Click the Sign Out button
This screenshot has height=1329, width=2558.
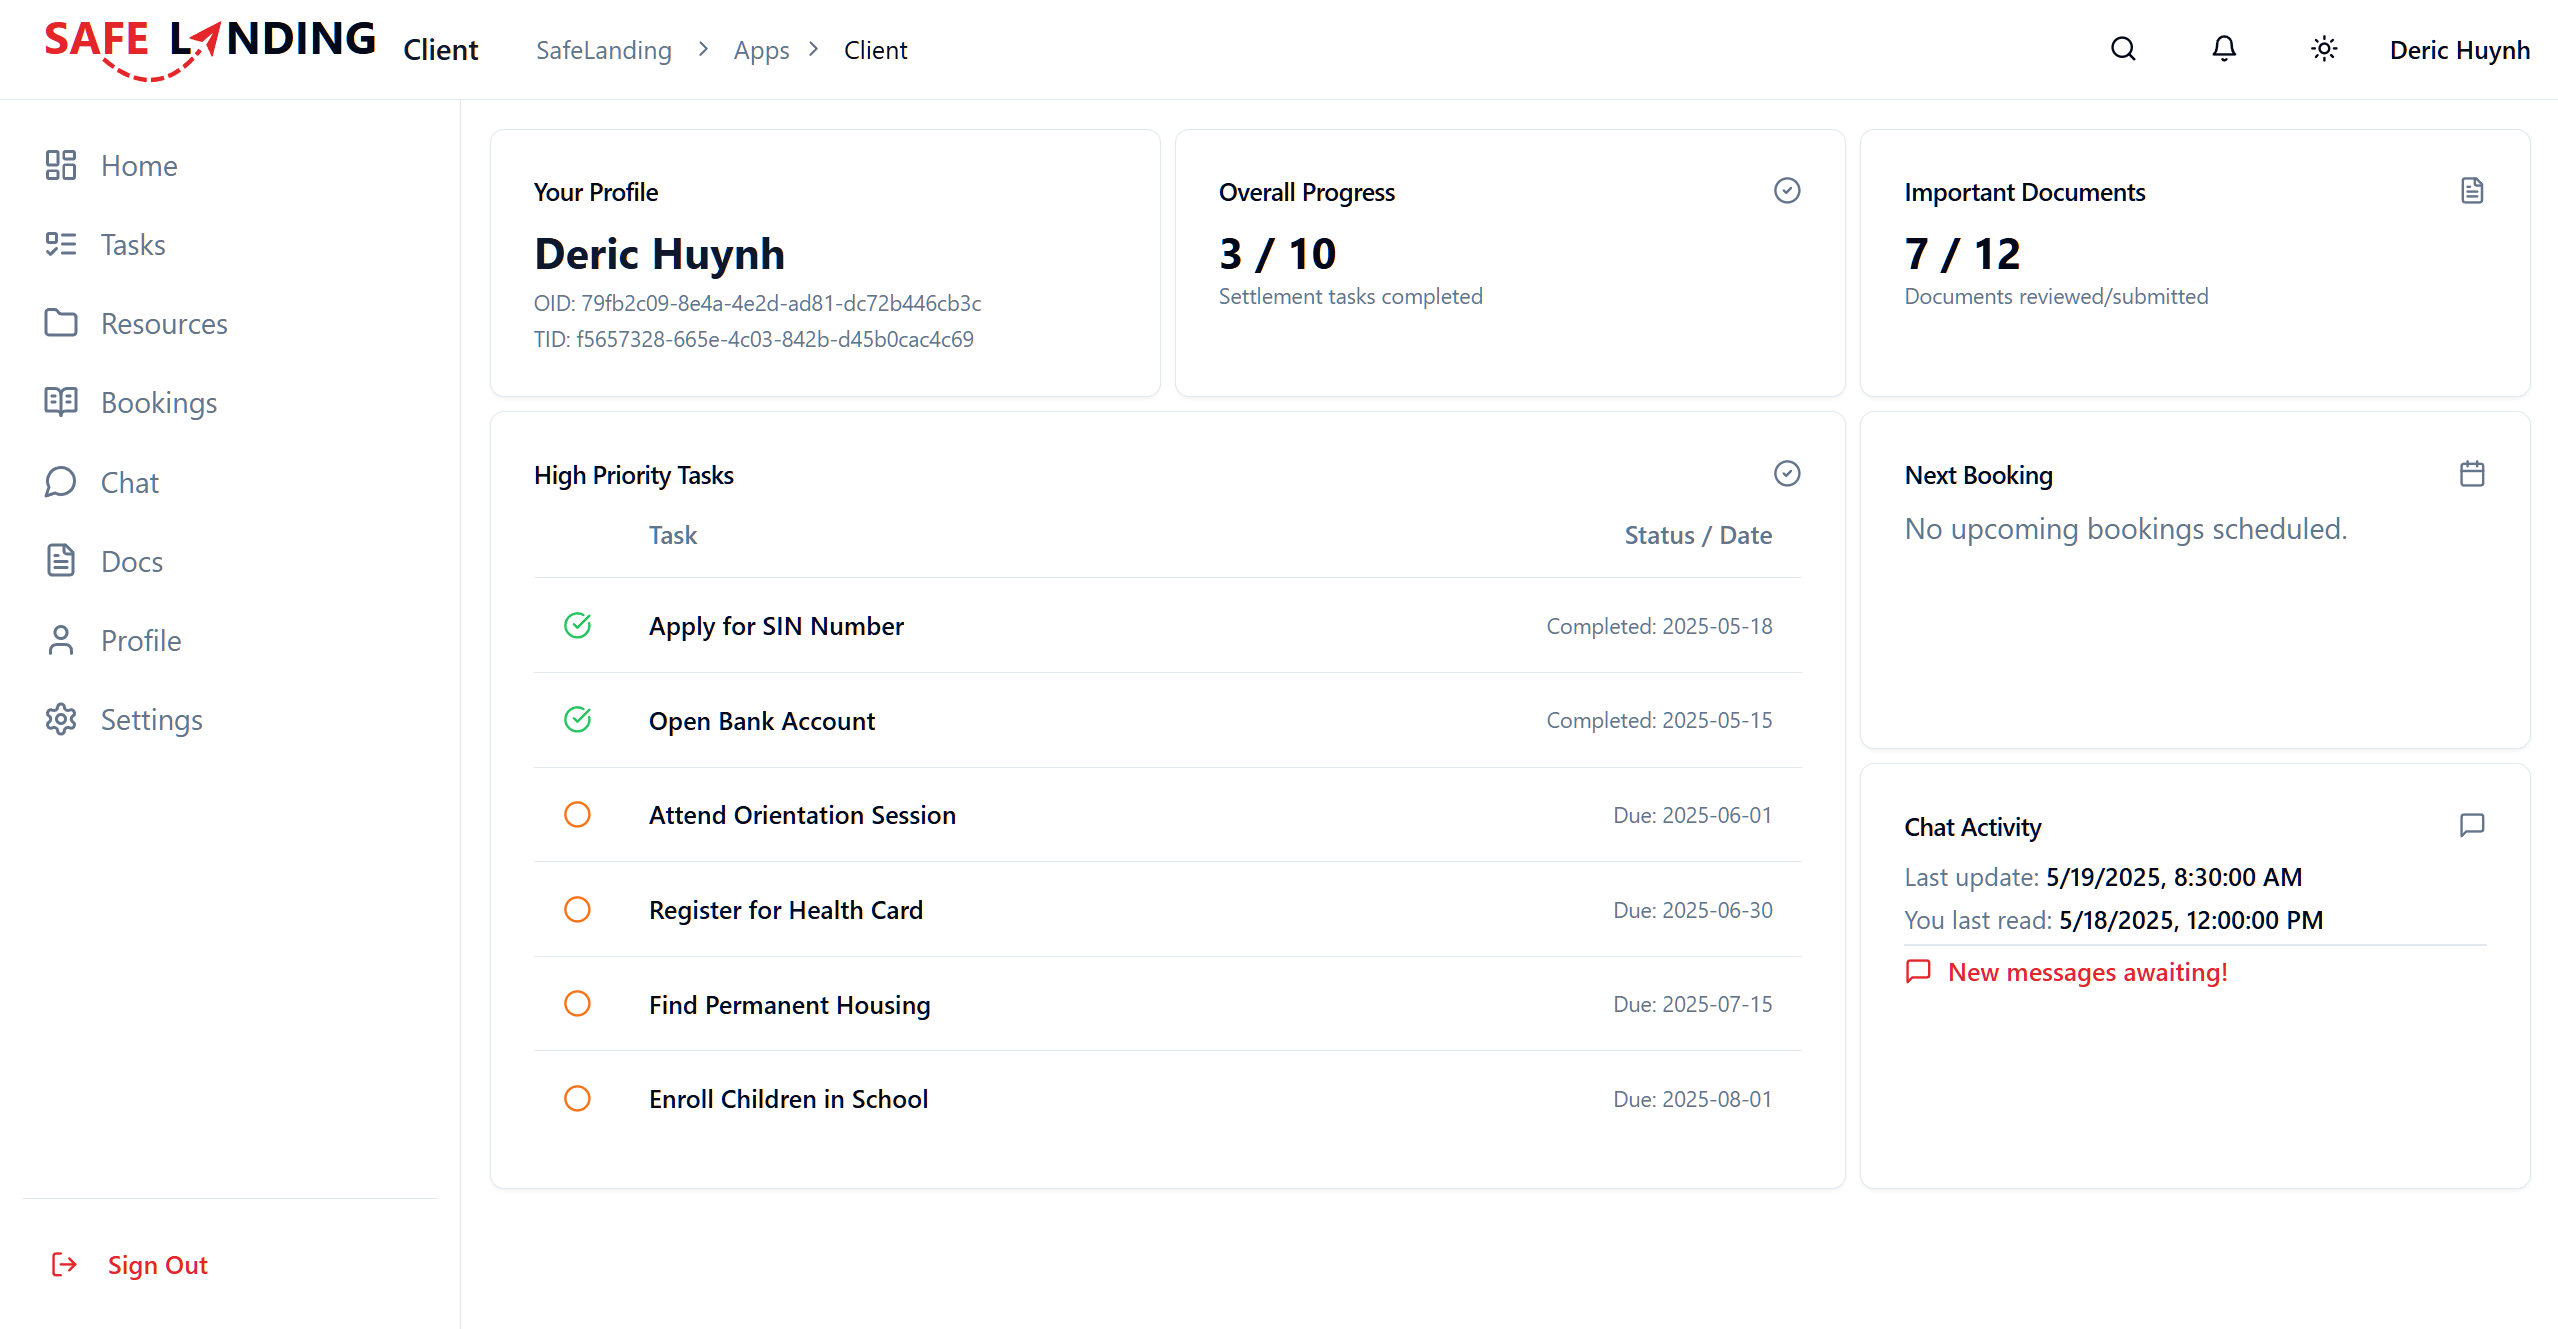coord(157,1265)
